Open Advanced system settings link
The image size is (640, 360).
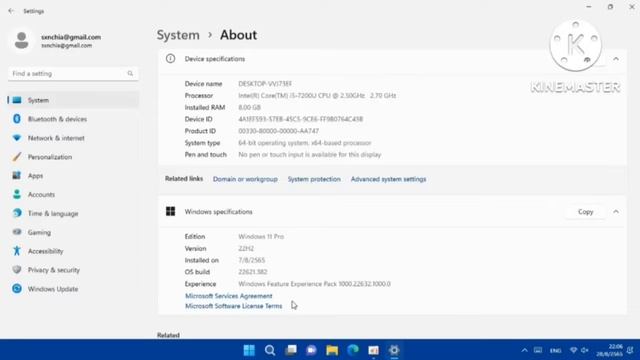388,179
